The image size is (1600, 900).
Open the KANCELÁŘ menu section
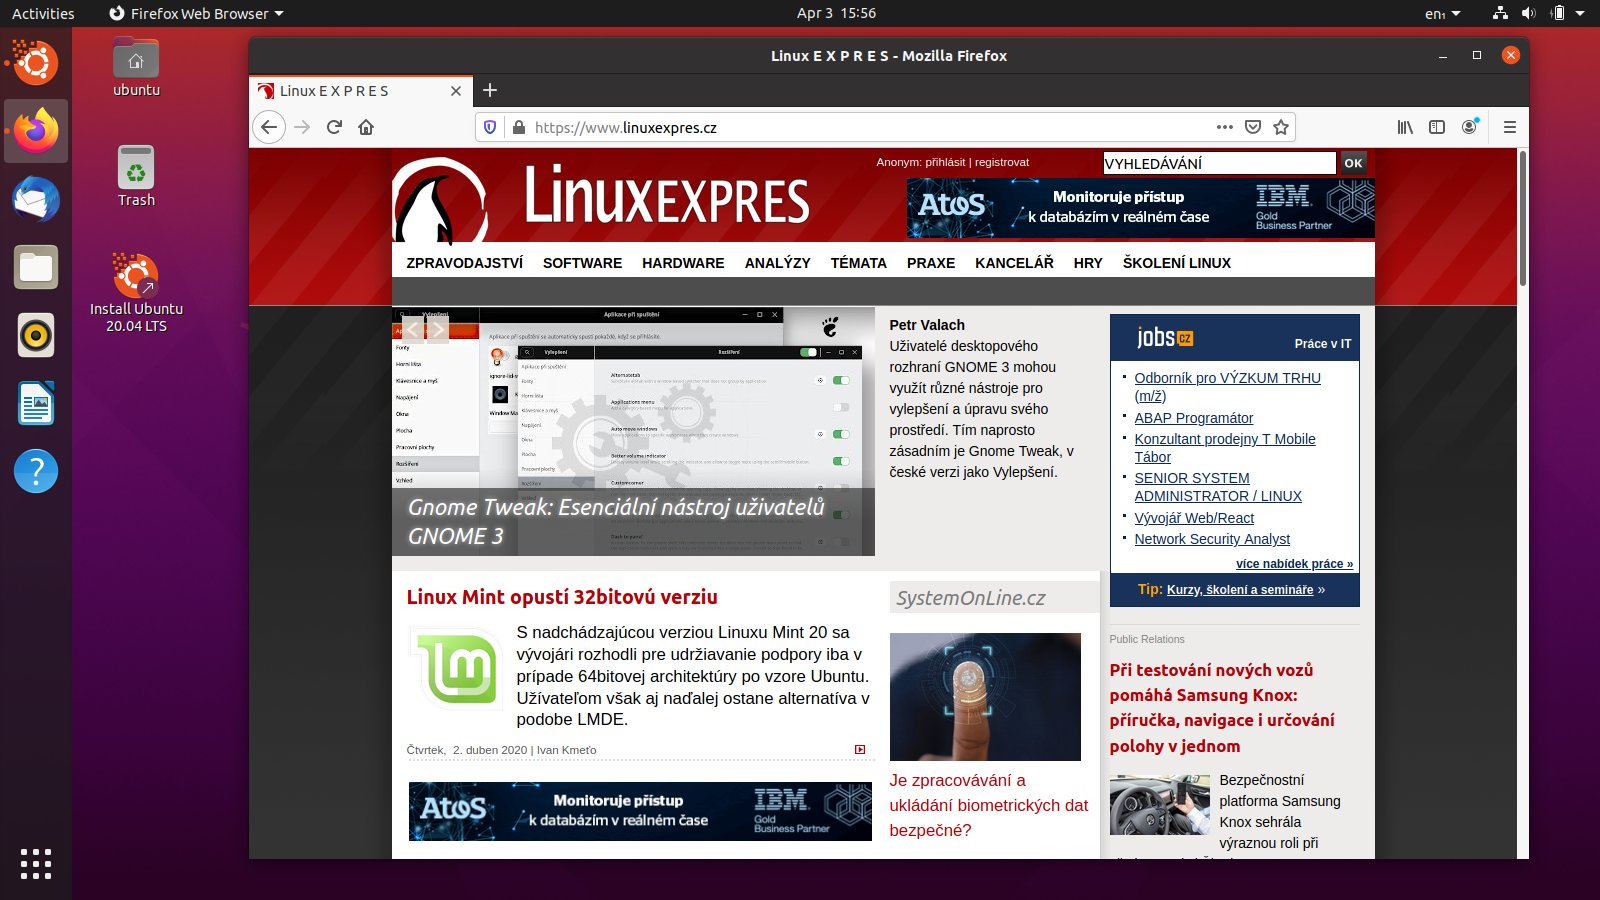click(x=1014, y=263)
